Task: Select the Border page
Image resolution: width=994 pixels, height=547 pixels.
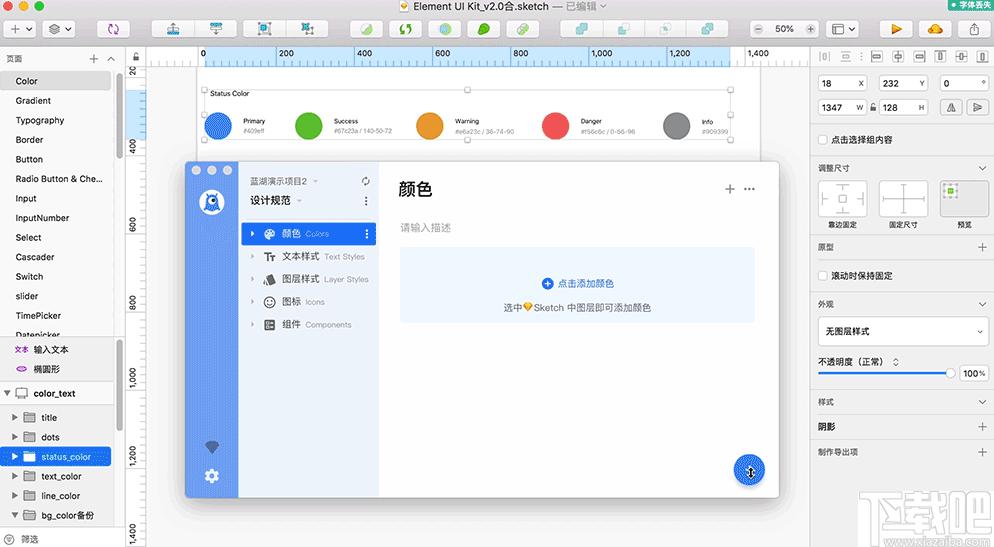Action: (x=29, y=139)
